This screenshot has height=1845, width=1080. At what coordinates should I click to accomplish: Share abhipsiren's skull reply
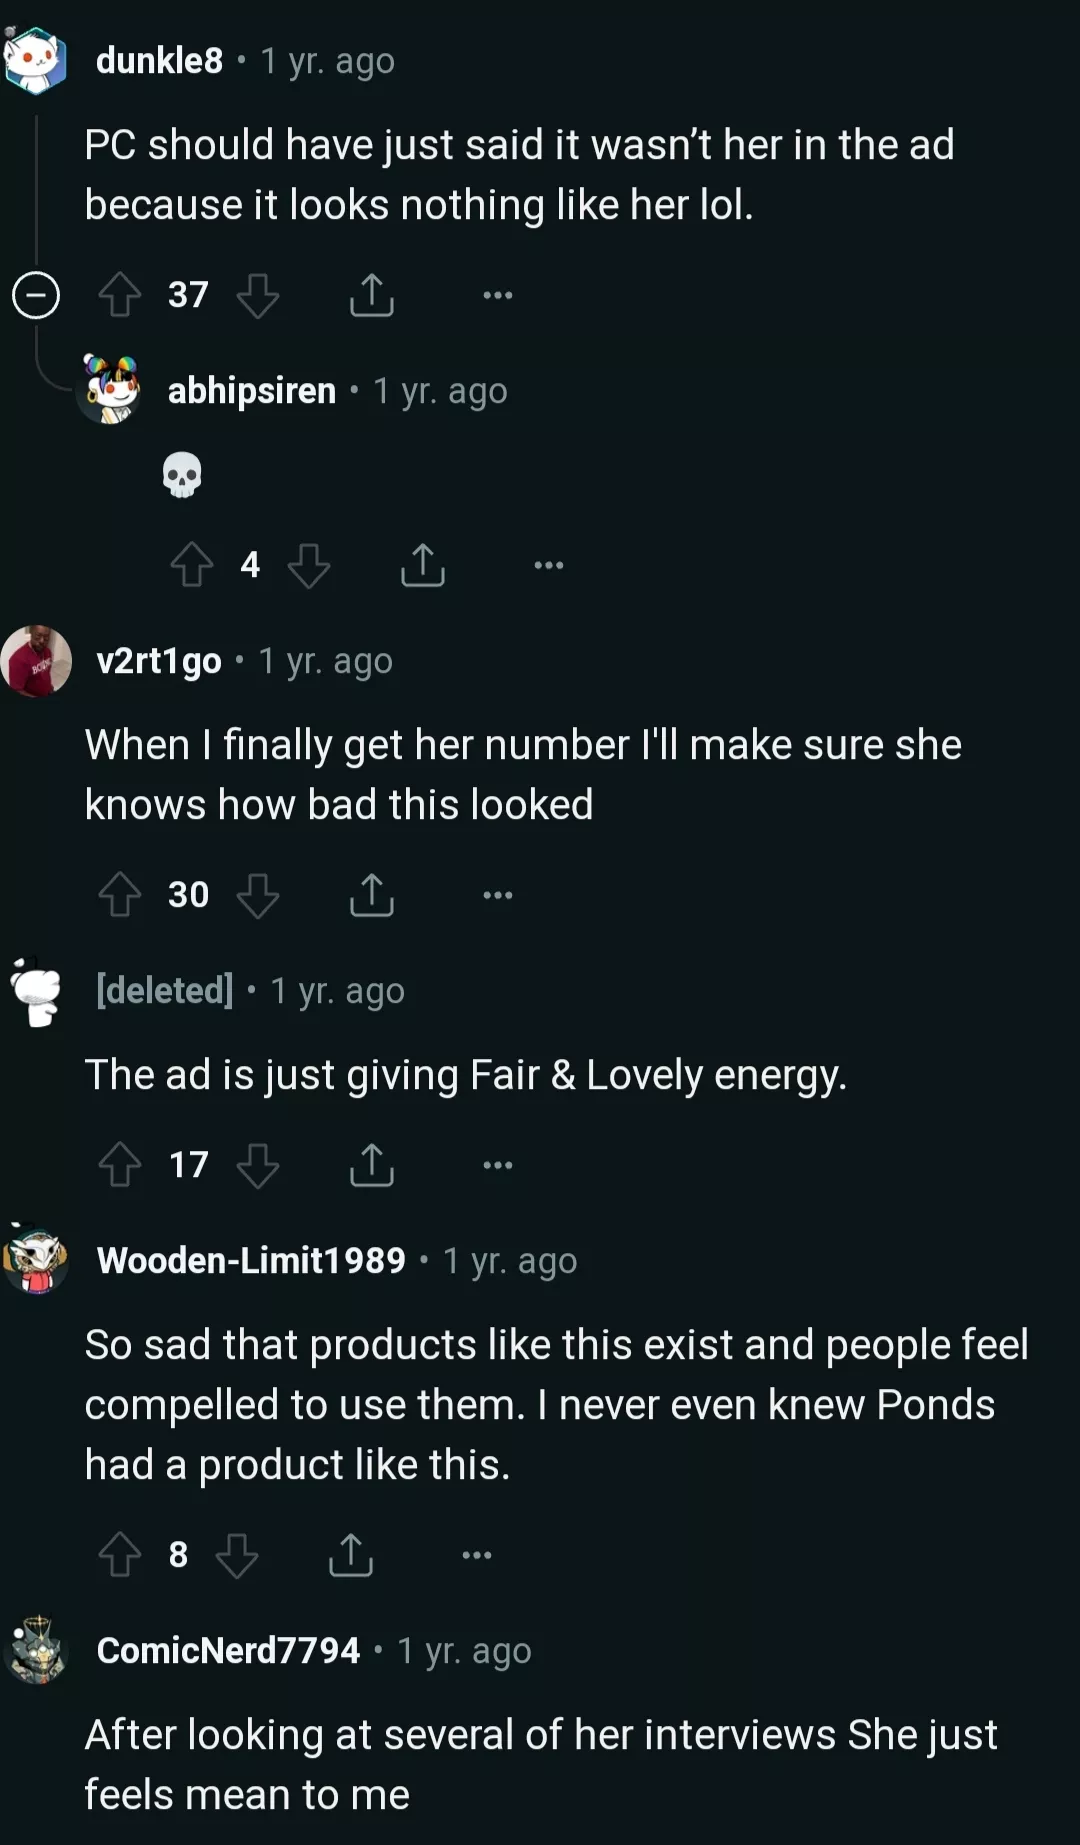point(423,565)
